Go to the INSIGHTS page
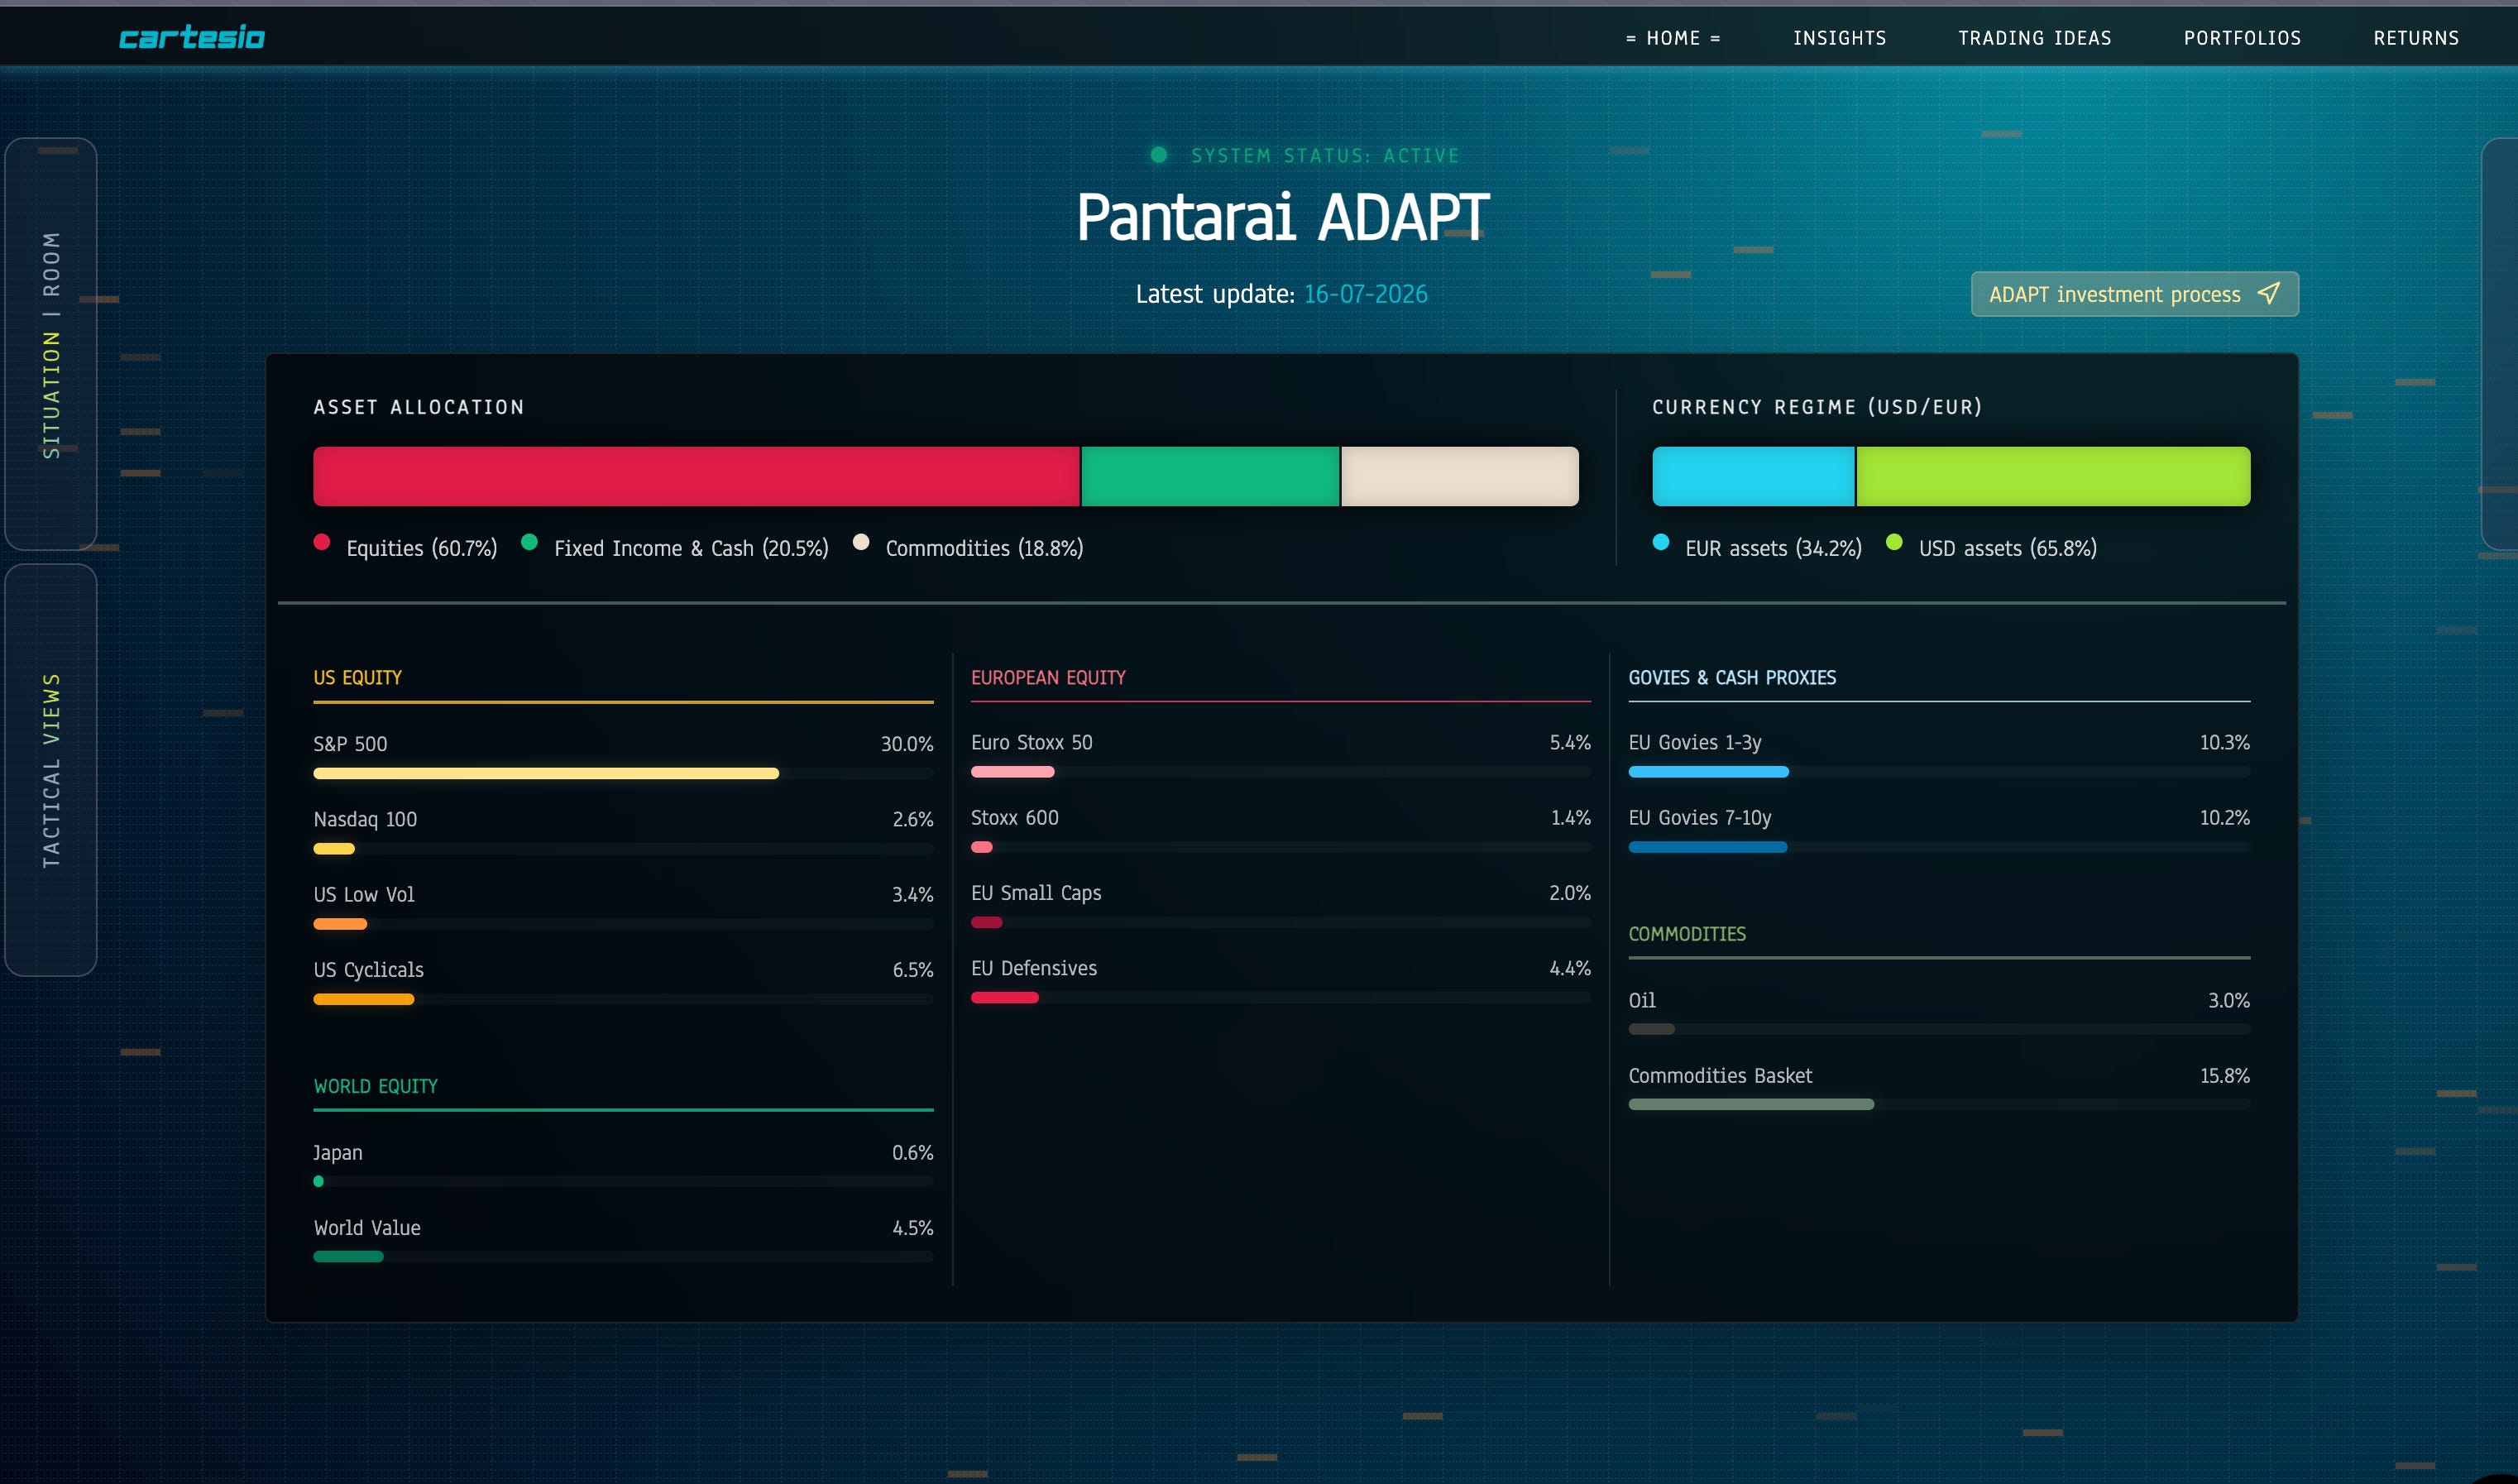Screen dimensions: 2518x1484 click(1839, 38)
